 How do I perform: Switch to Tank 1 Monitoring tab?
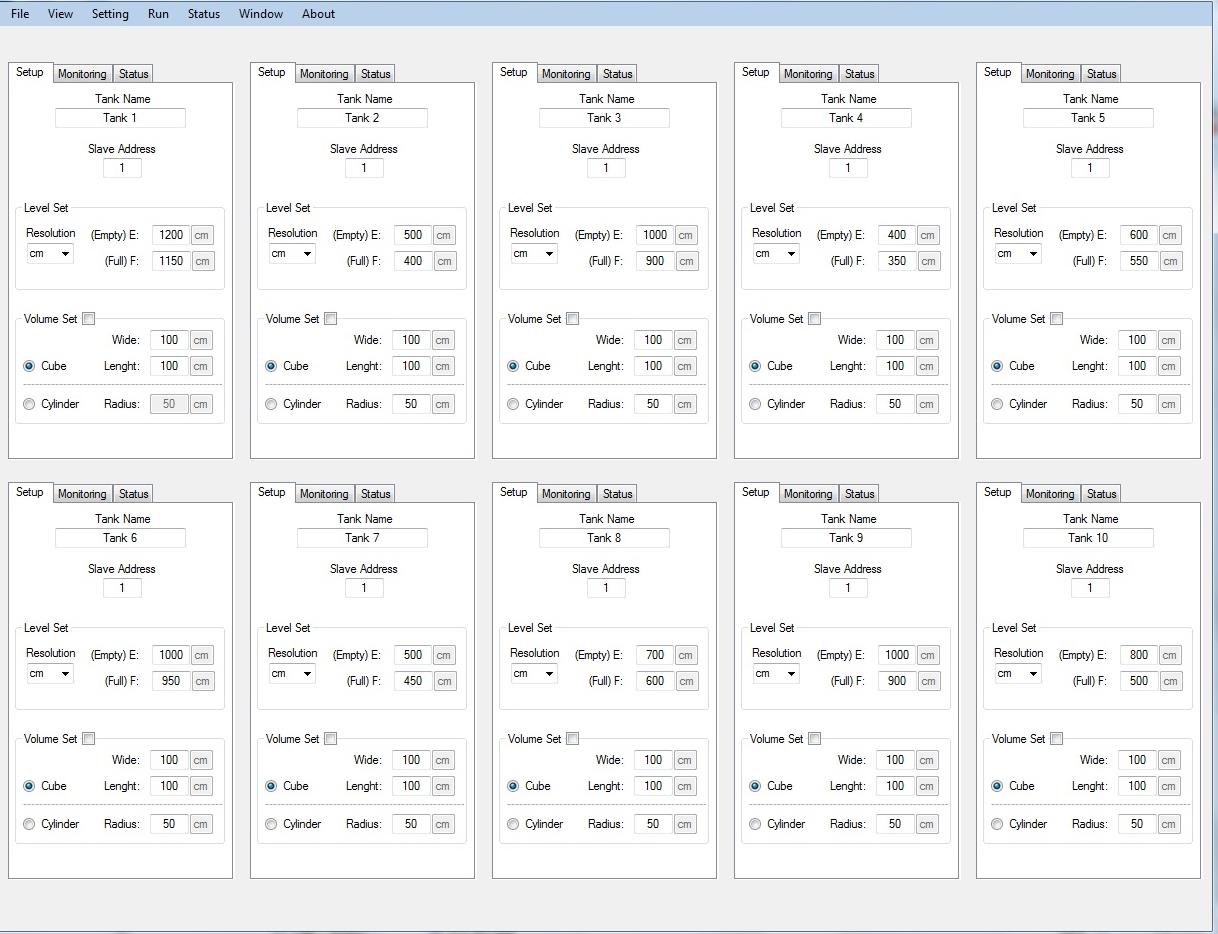(x=82, y=74)
